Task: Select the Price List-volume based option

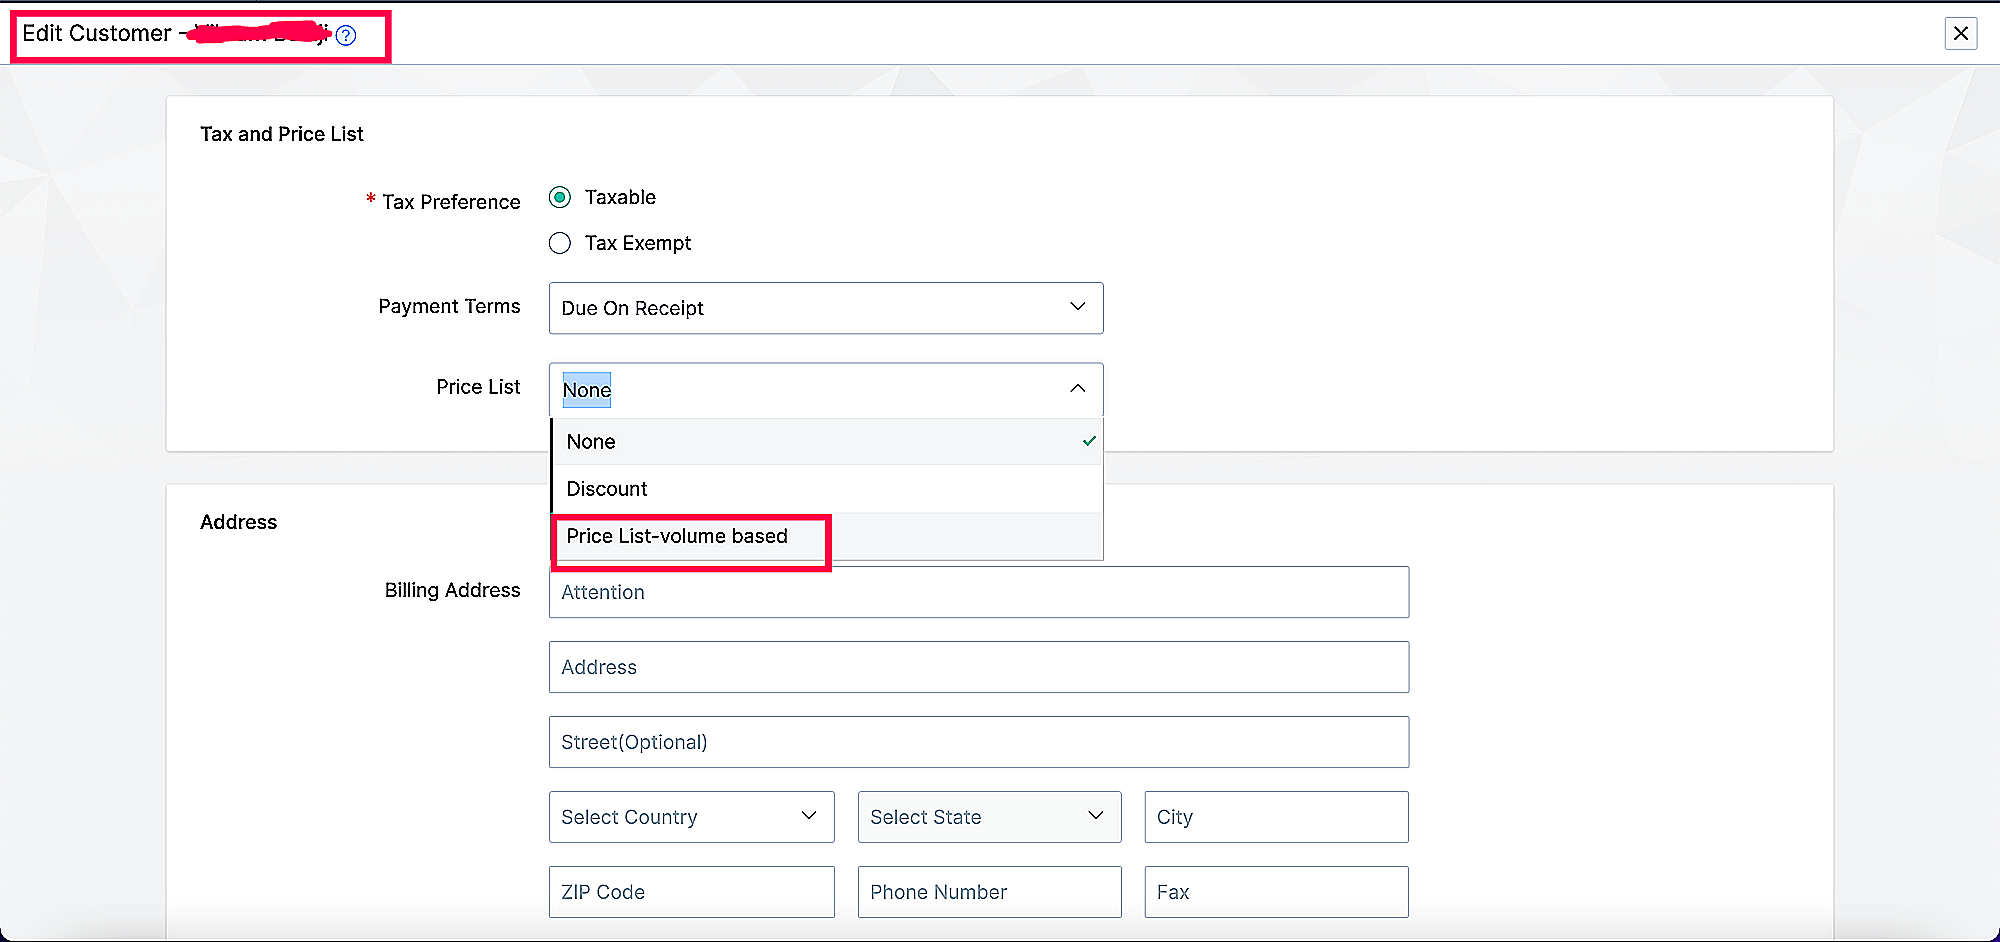Action: coord(677,537)
